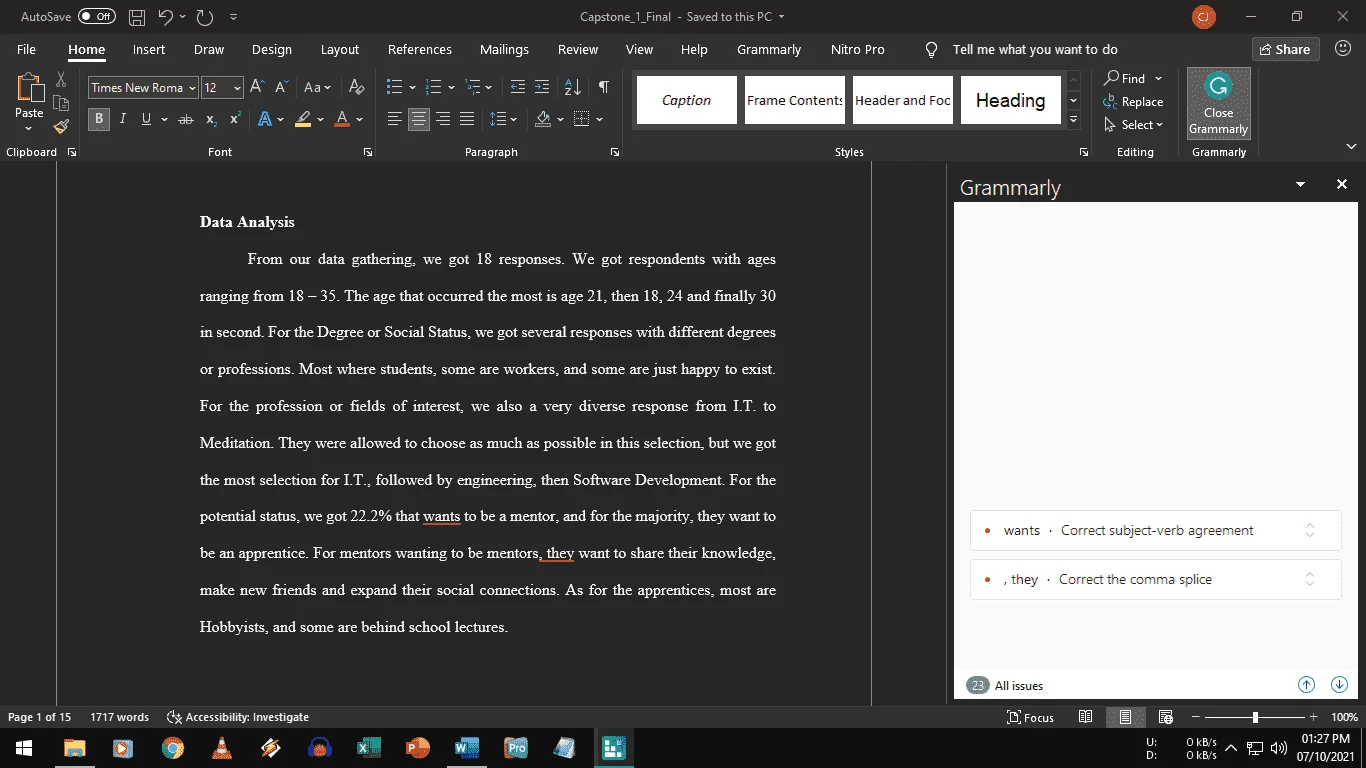
Task: Click the zoom slider handle
Action: [x=1255, y=717]
